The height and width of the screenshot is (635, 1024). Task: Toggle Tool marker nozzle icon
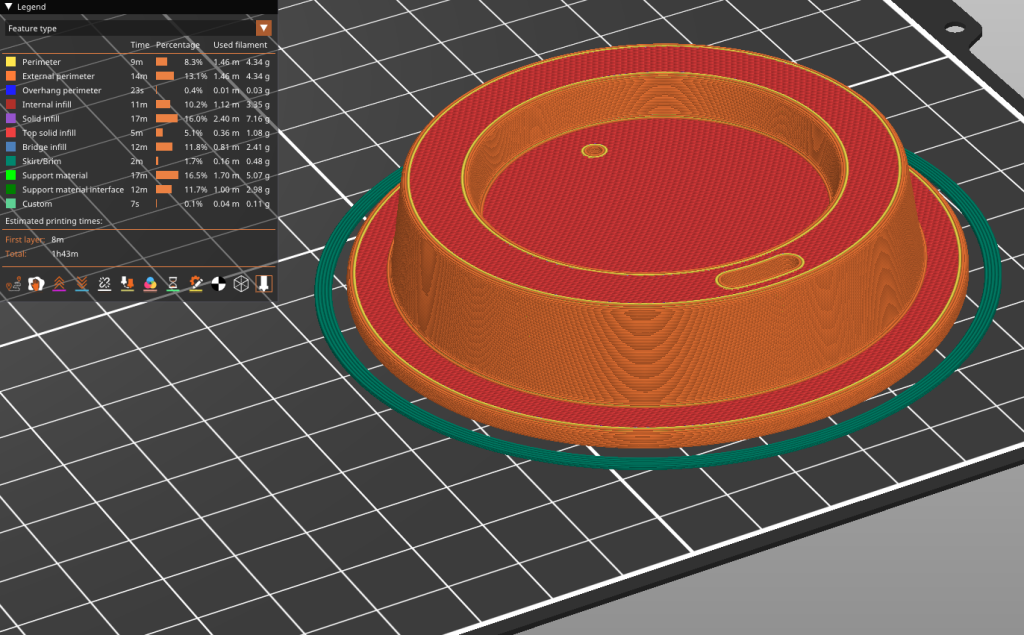click(x=264, y=284)
